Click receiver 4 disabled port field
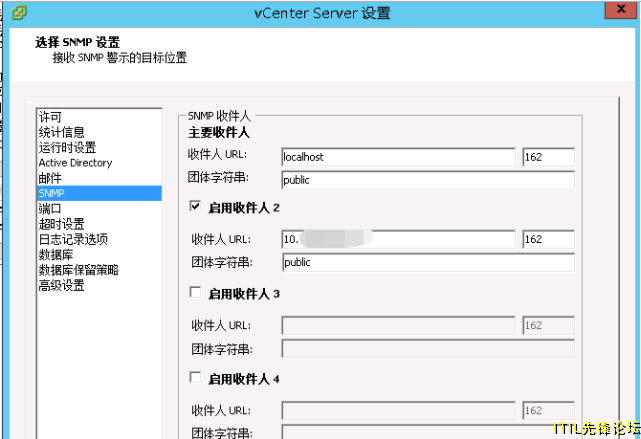This screenshot has height=439, width=641. 548,411
